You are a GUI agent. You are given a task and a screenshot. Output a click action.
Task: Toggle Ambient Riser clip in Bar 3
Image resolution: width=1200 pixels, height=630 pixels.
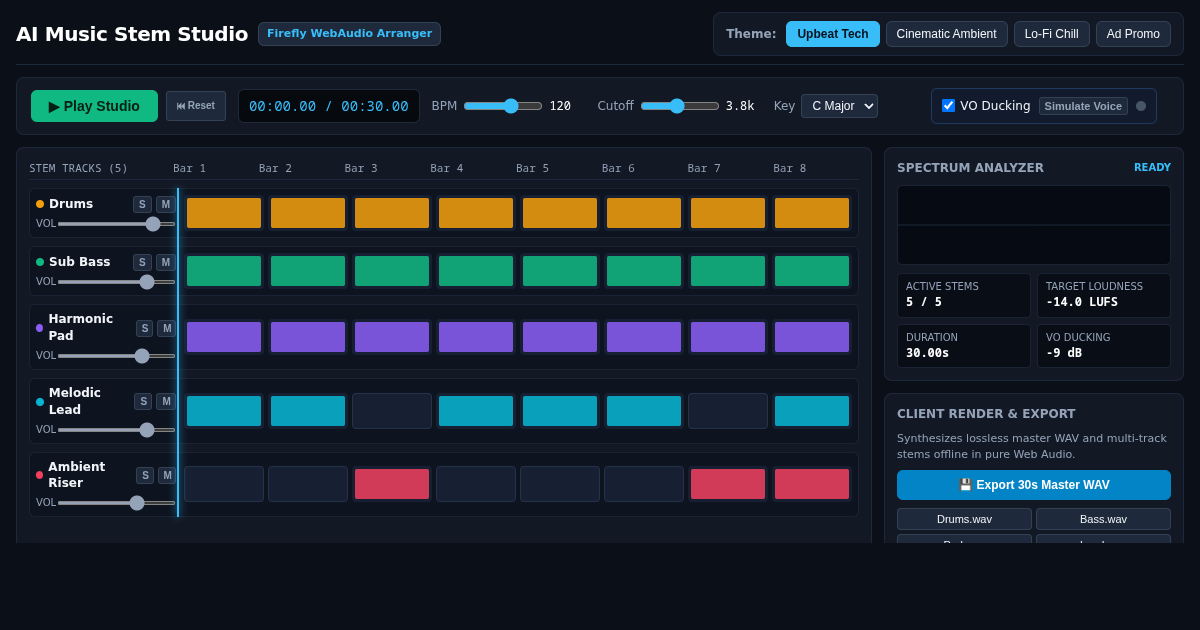pyautogui.click(x=392, y=484)
